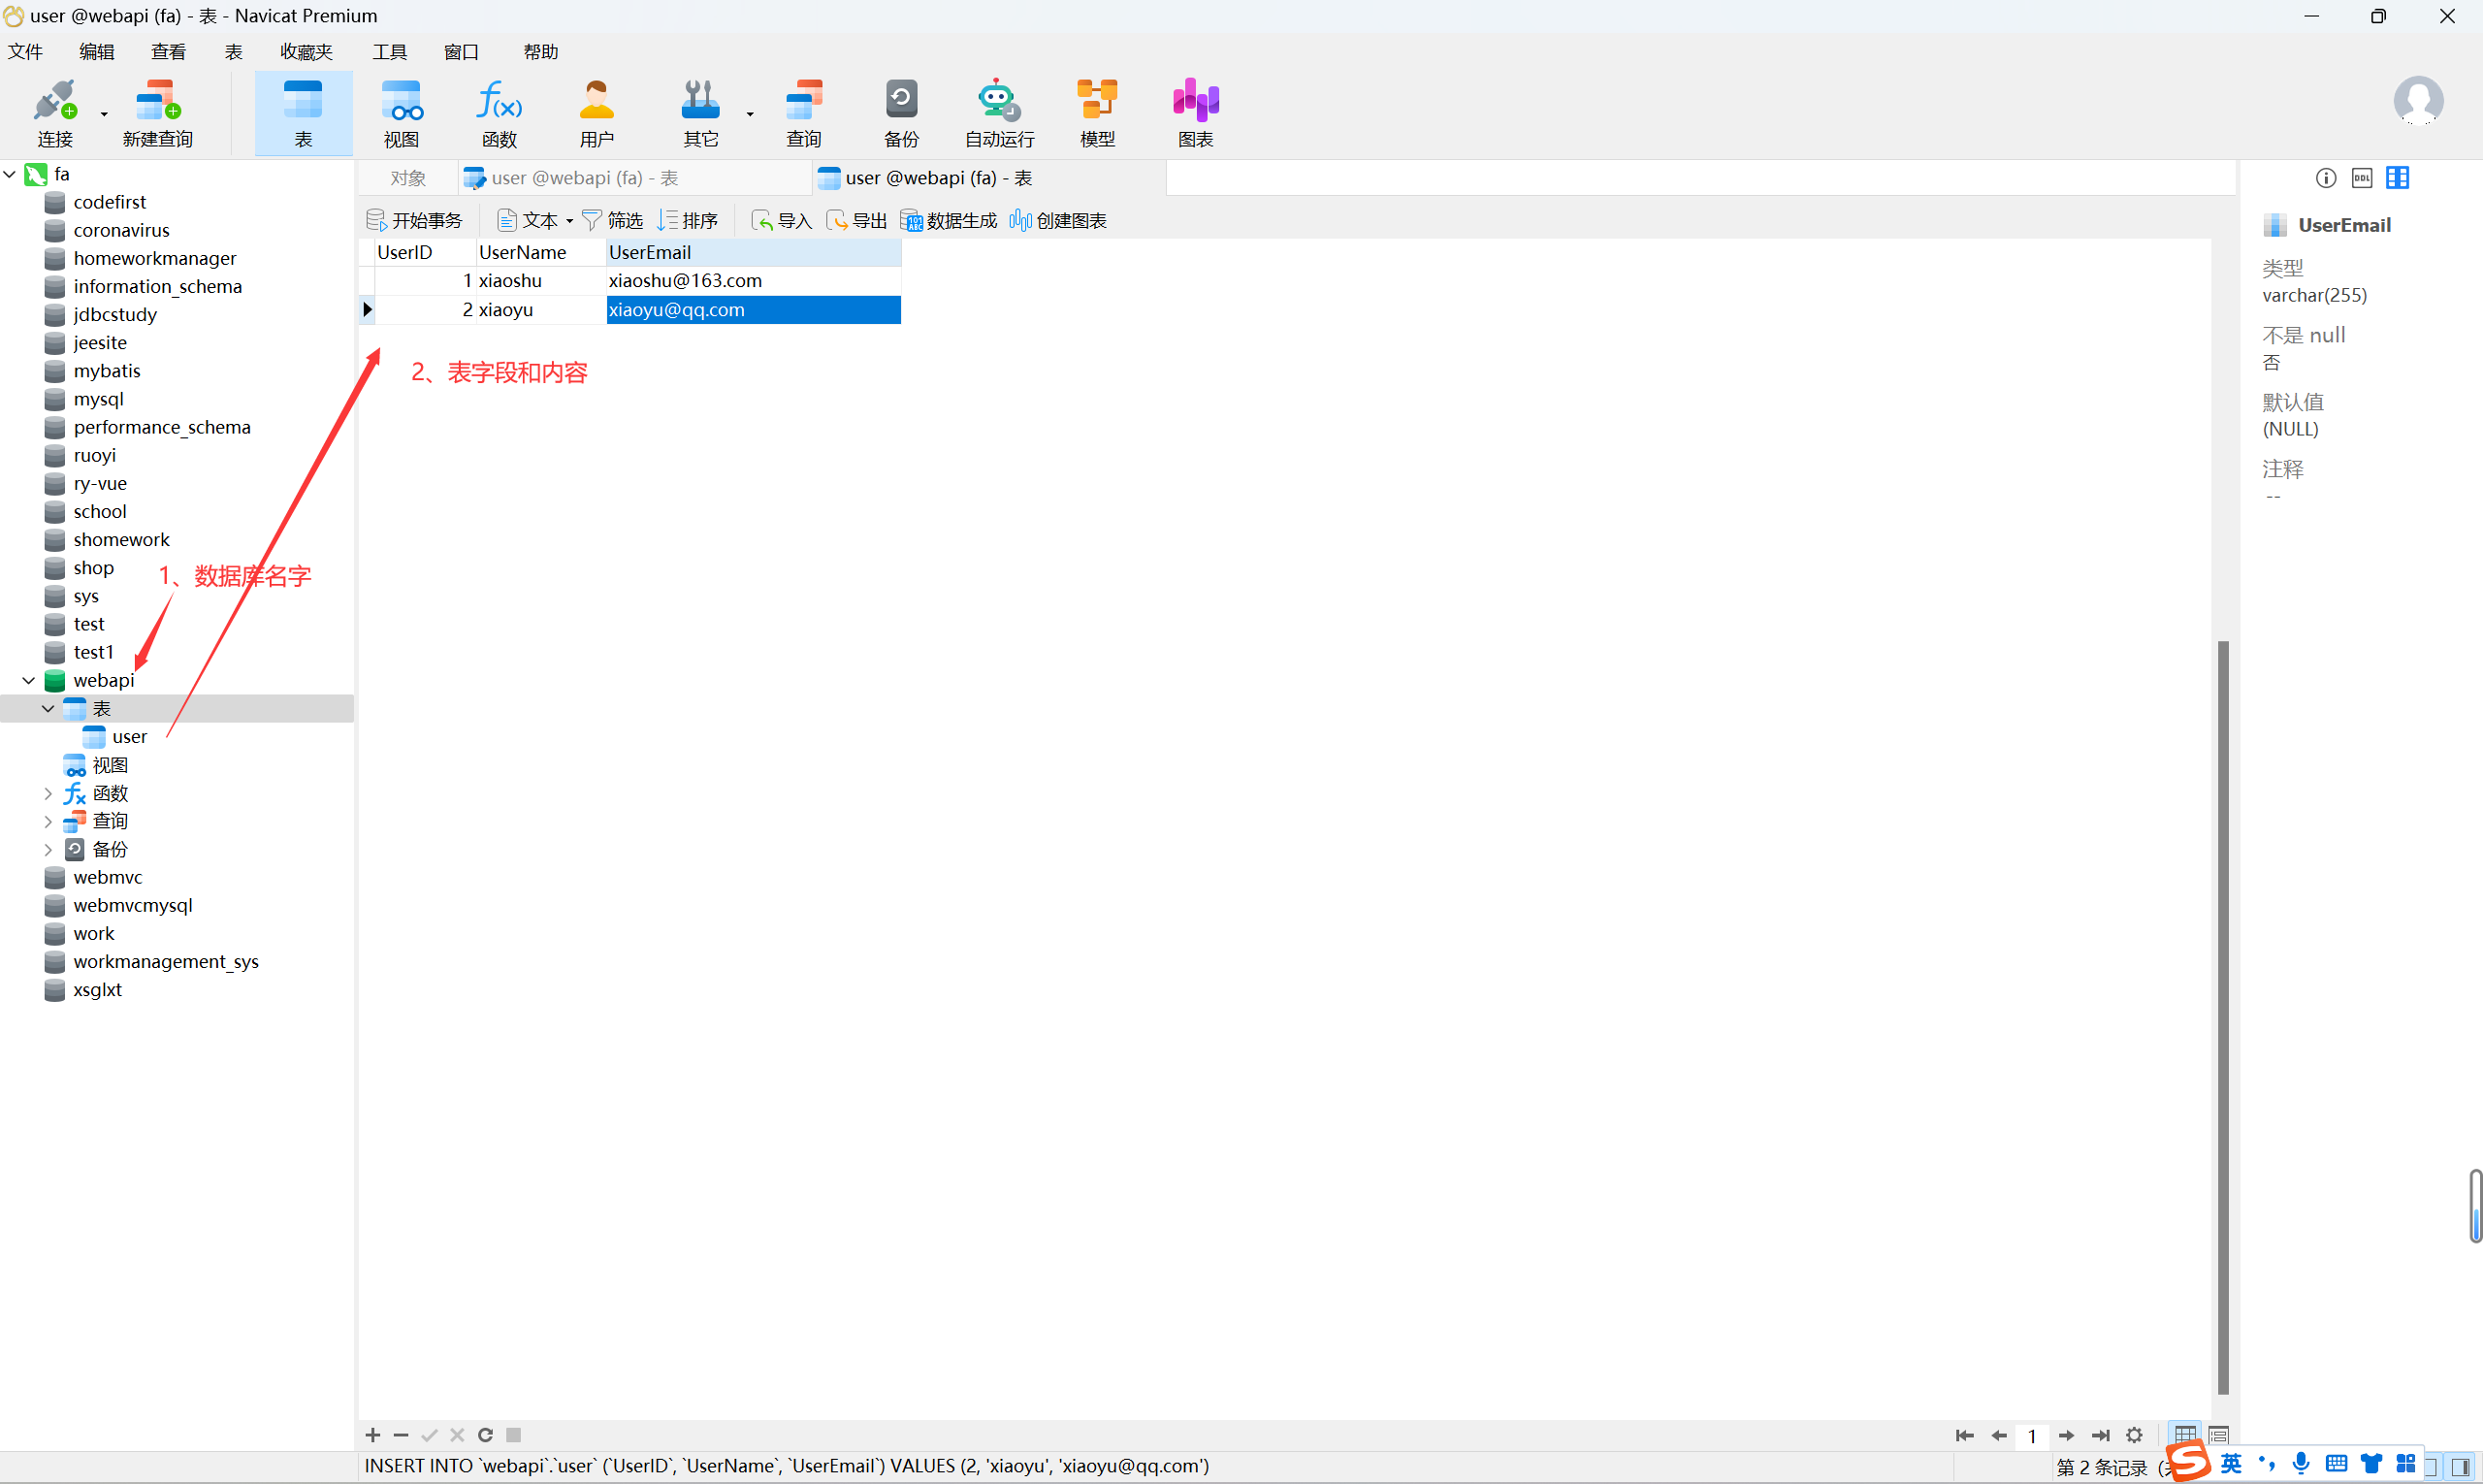Toggle the DDL panel icon
This screenshot has width=2483, height=1484.
tap(2361, 178)
